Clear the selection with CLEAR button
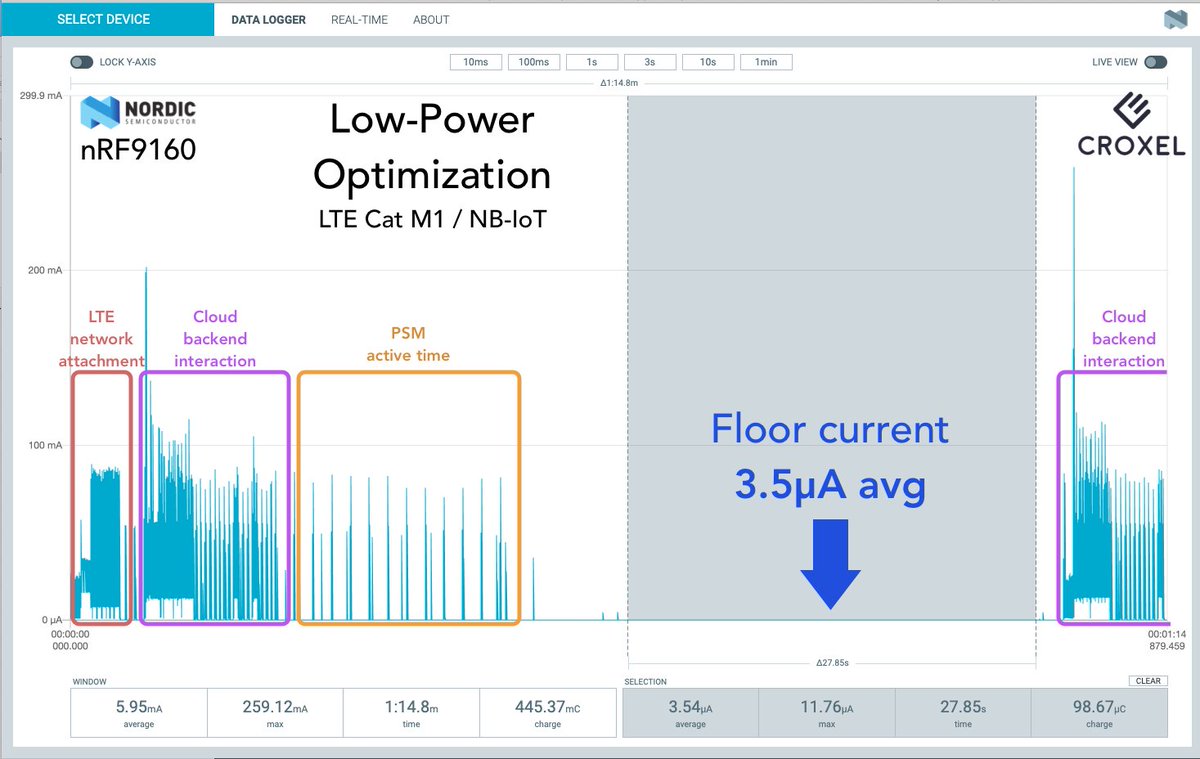This screenshot has height=759, width=1200. tap(1149, 681)
